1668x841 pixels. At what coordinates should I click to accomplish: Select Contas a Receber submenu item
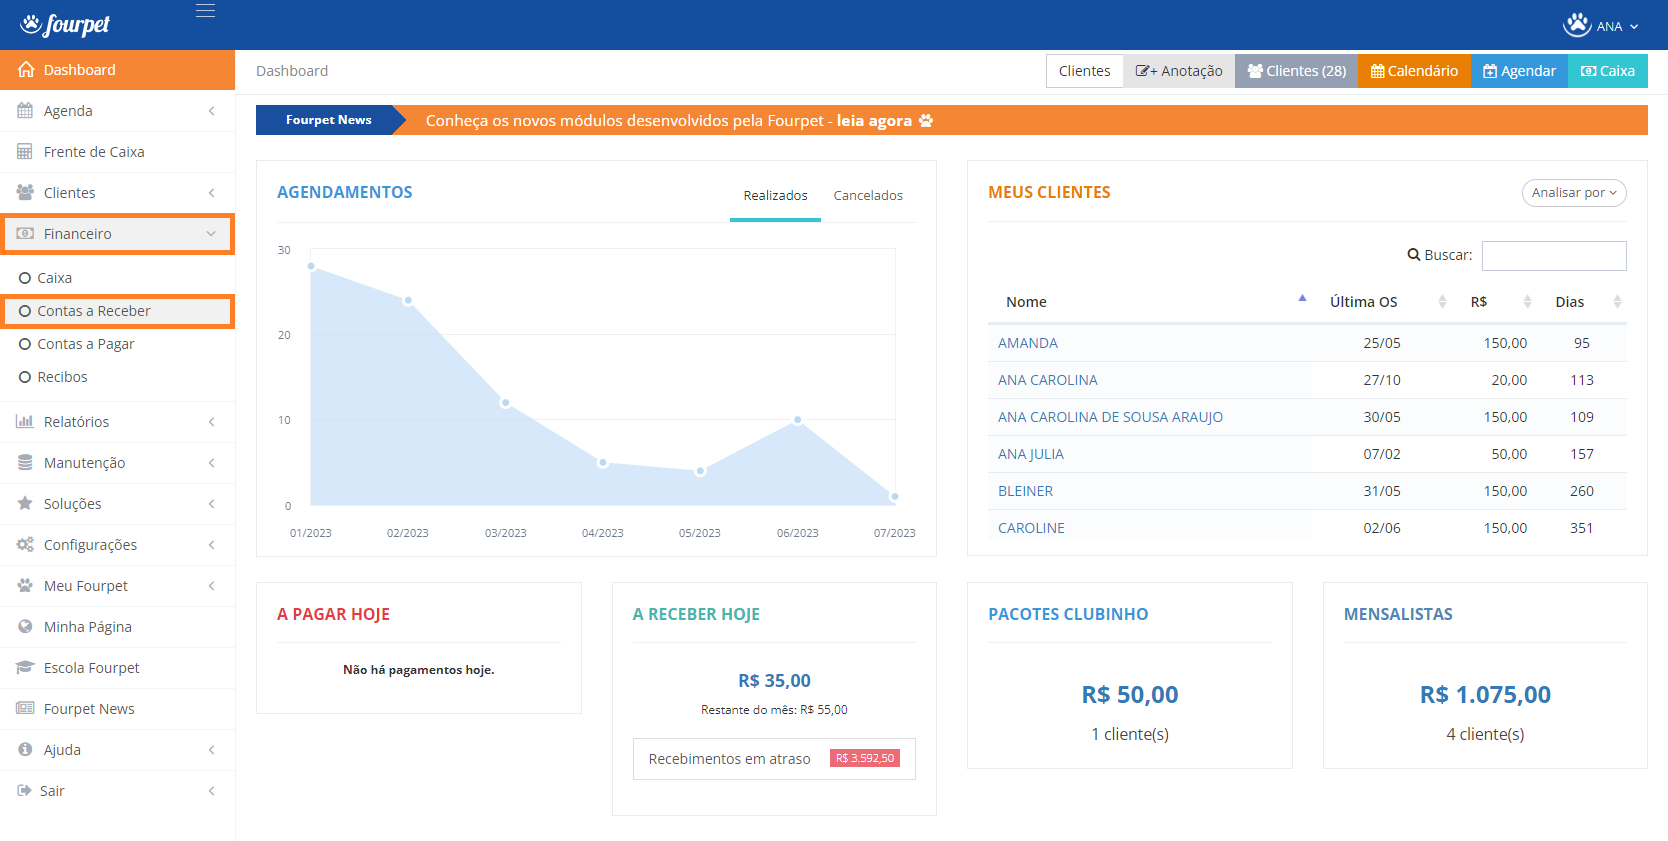click(118, 311)
